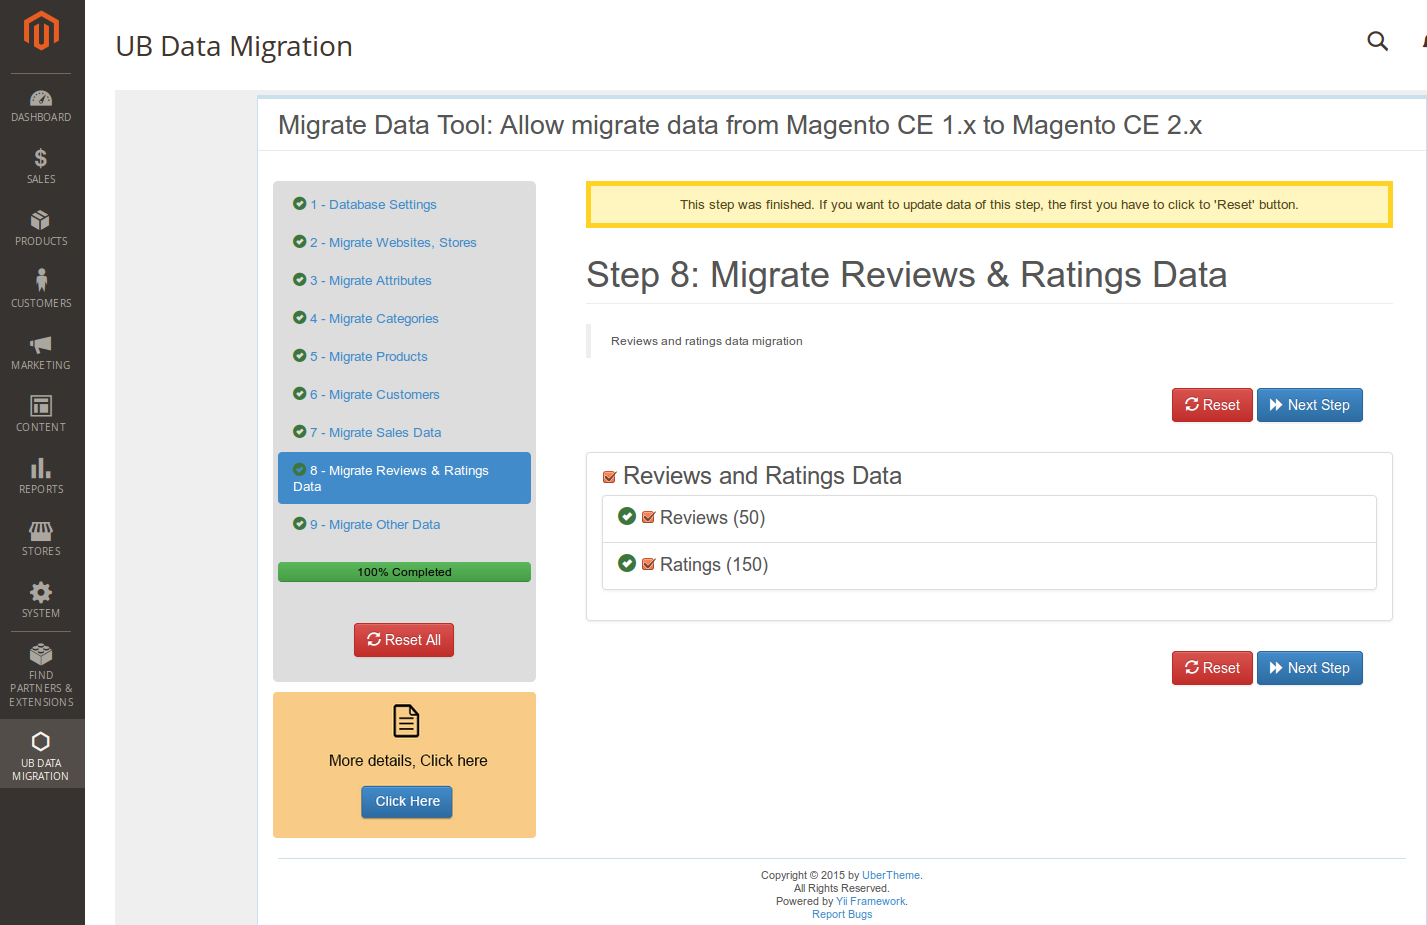
Task: Open the System menu
Action: point(41,600)
